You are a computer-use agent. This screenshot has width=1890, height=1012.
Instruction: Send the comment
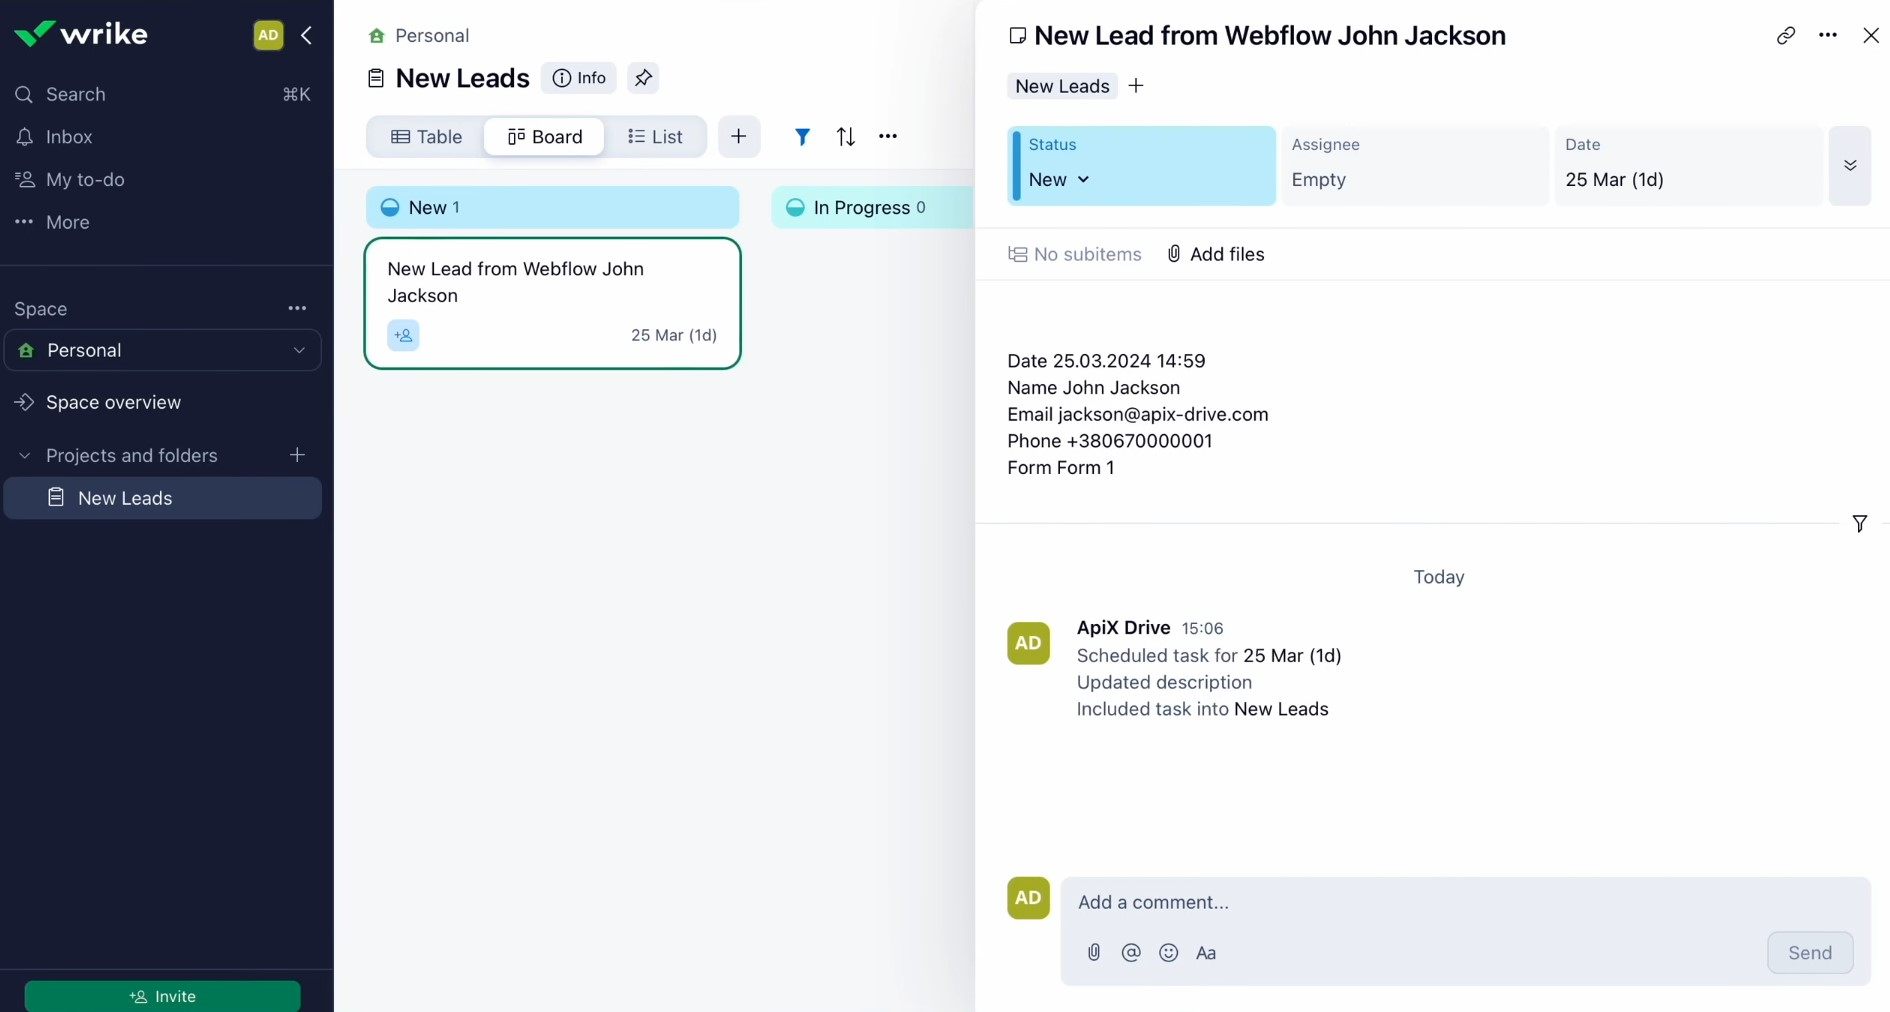coord(1810,953)
